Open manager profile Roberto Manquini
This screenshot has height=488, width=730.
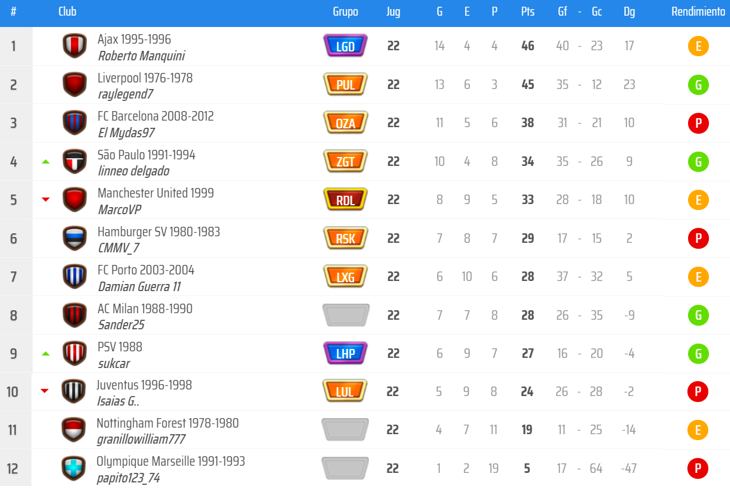tap(141, 56)
